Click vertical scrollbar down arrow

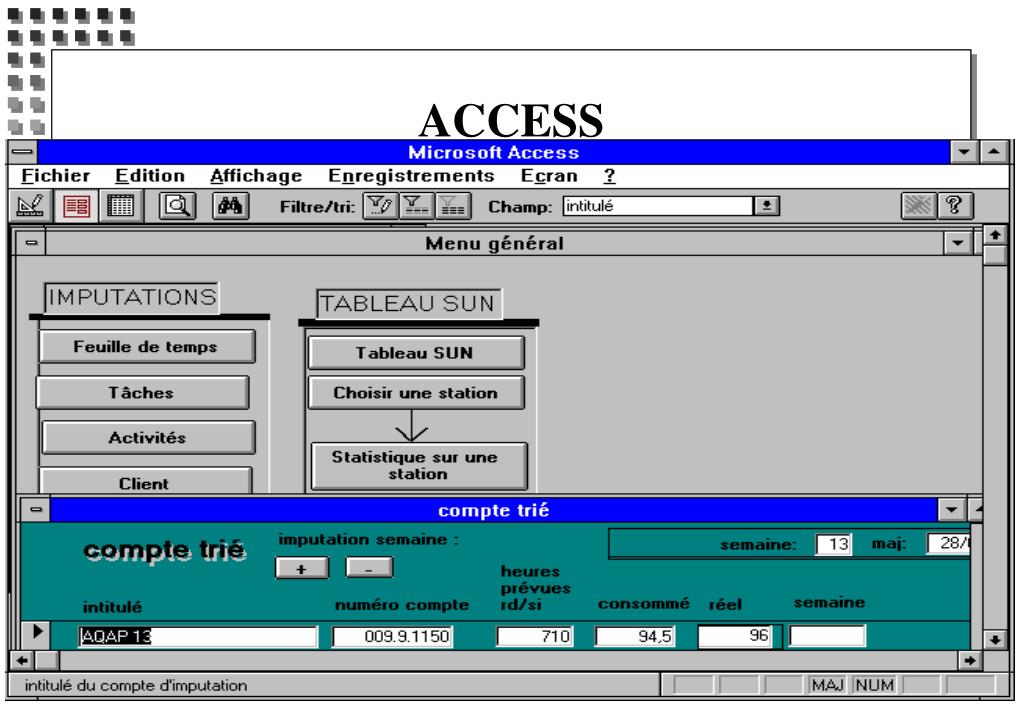click(x=994, y=639)
